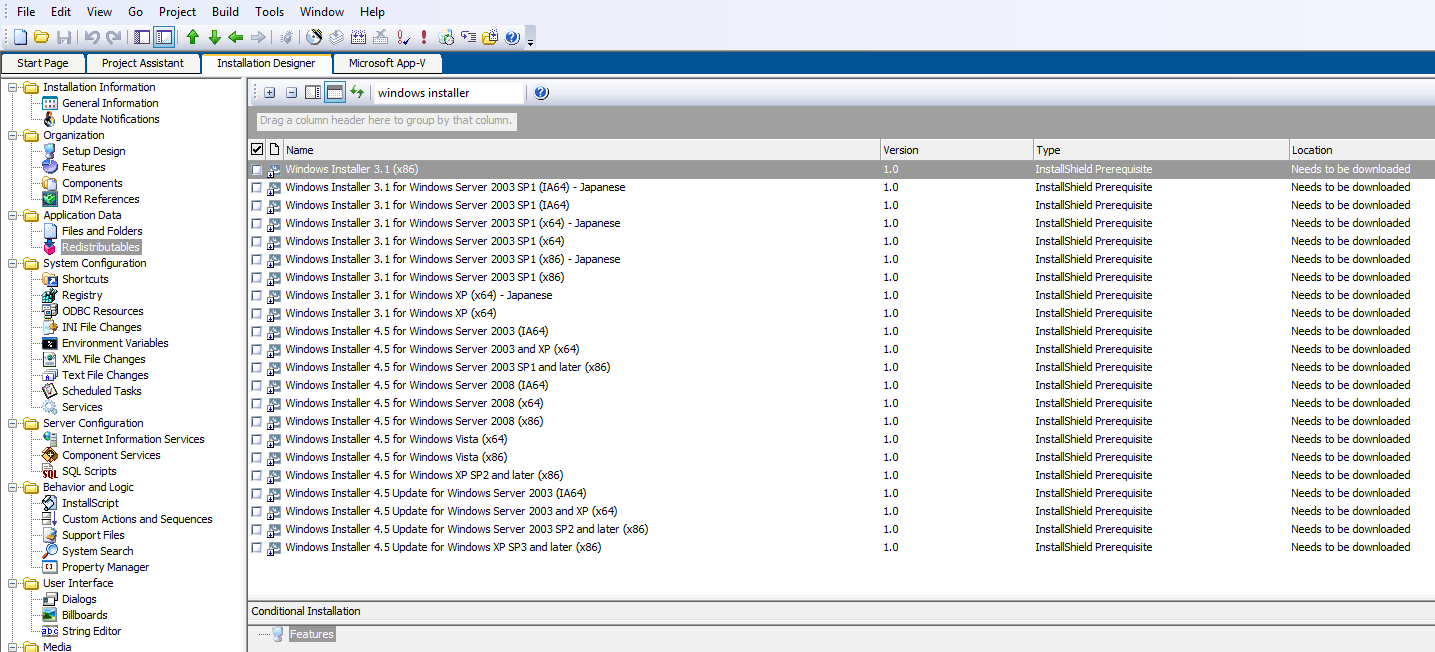The width and height of the screenshot is (1435, 652).
Task: Click the checked-column header checkbox
Action: tap(257, 149)
